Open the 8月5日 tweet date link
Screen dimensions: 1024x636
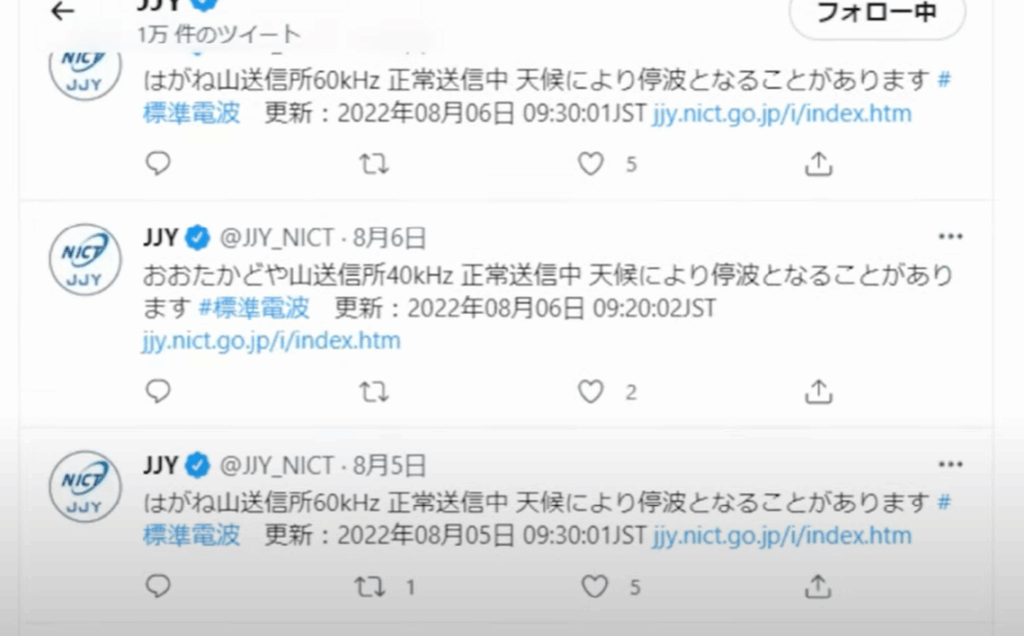[389, 466]
